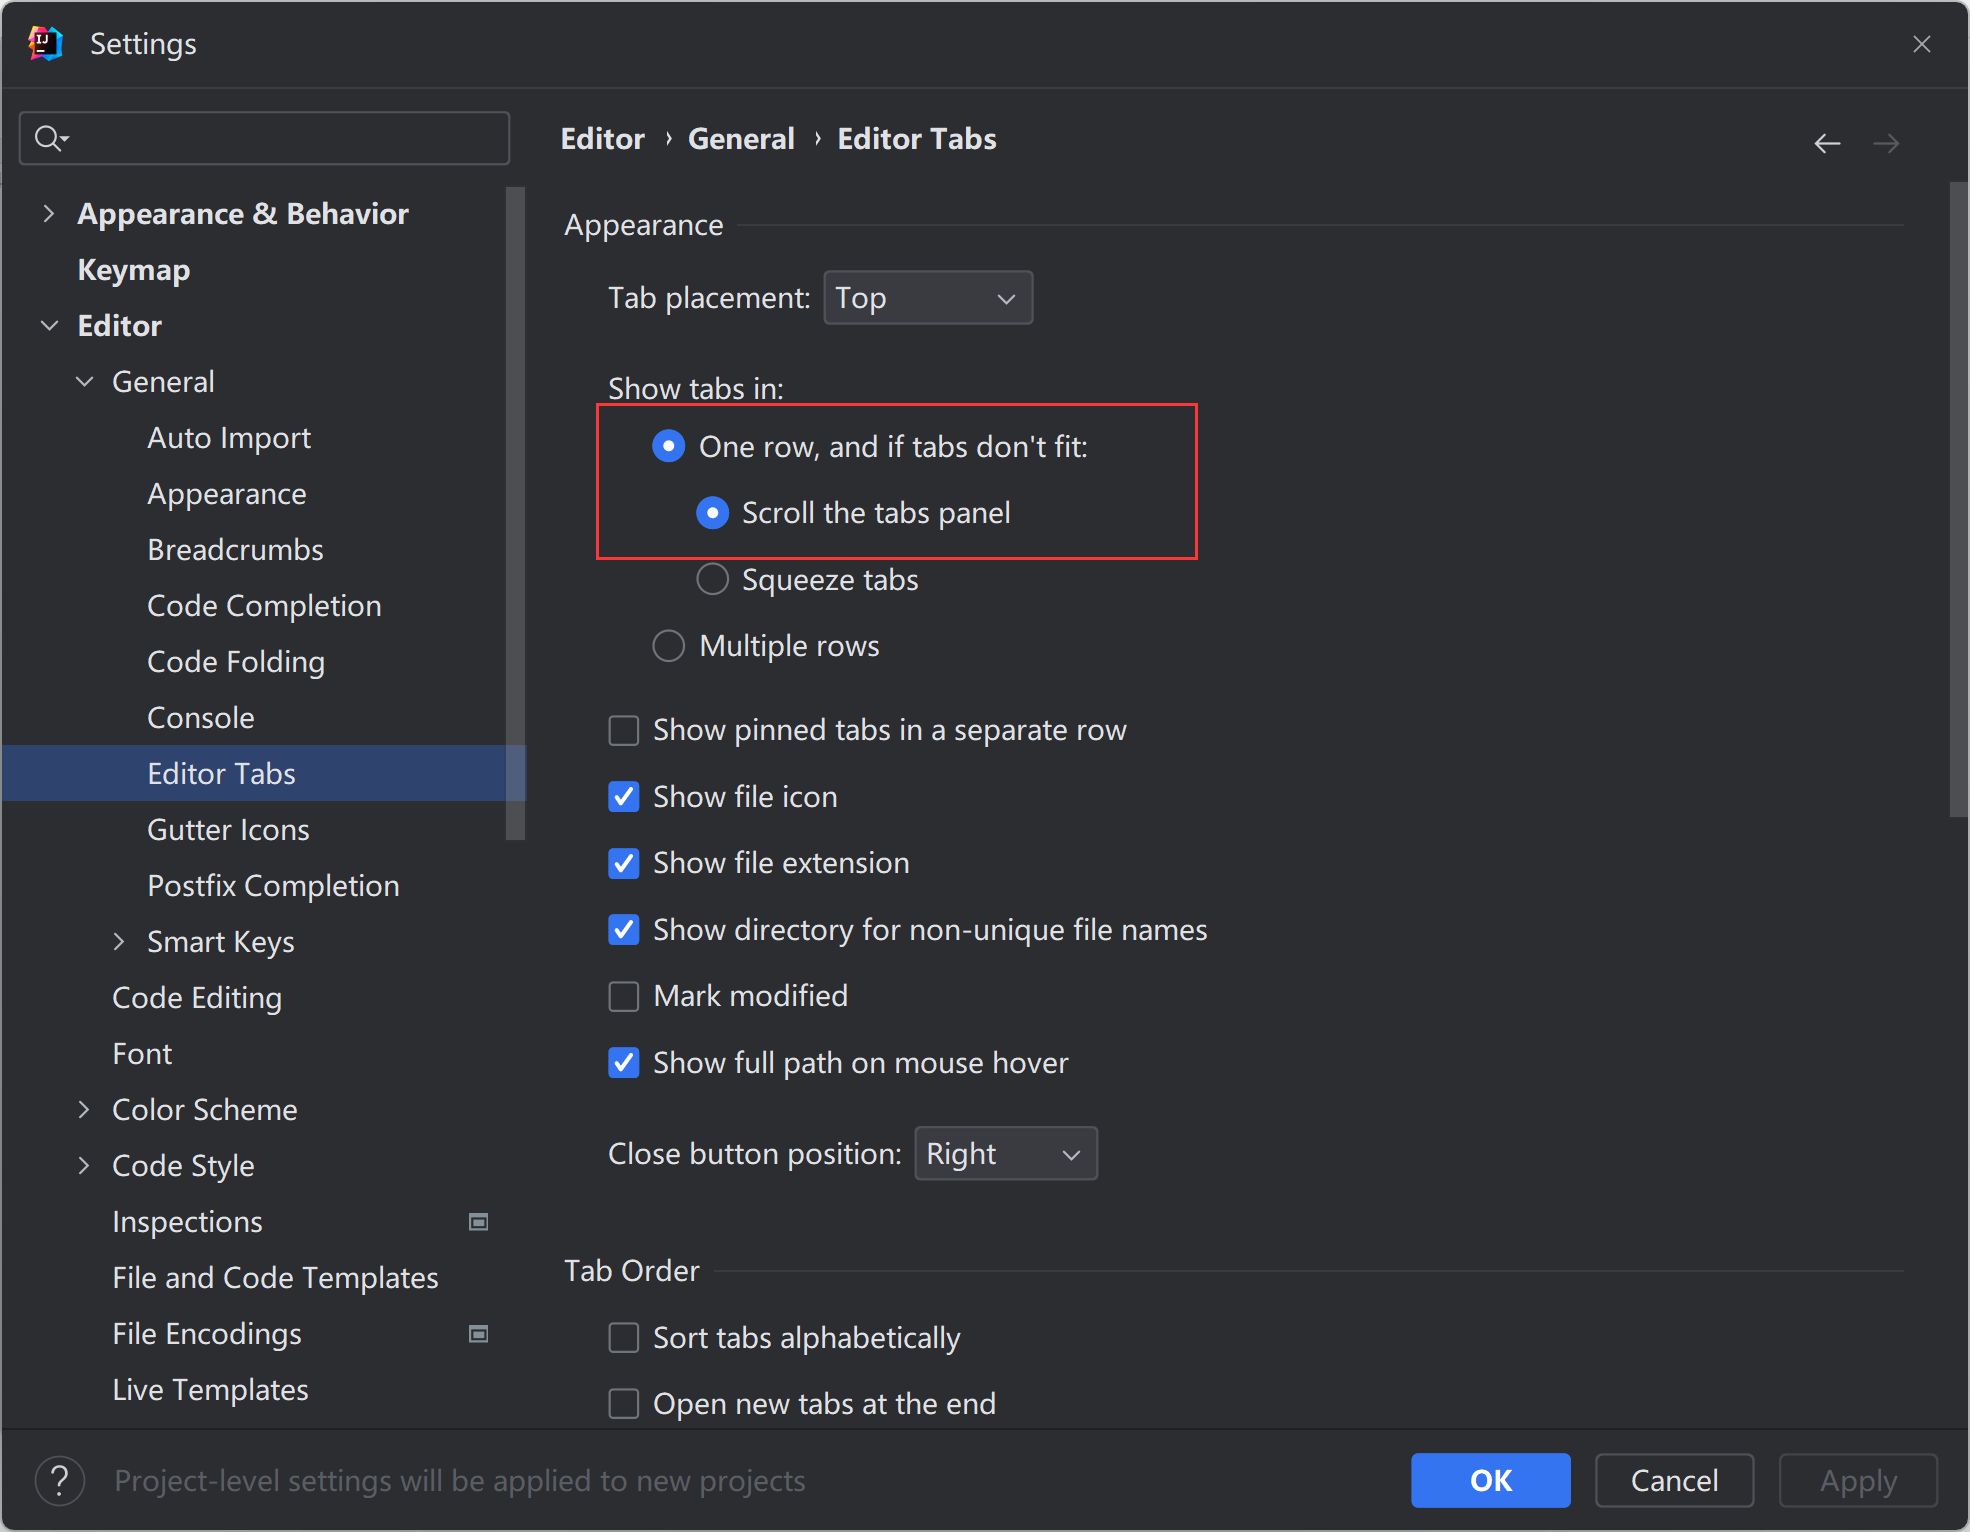This screenshot has width=1970, height=1532.
Task: Click the right panel vertical scrollbar
Action: [1958, 500]
